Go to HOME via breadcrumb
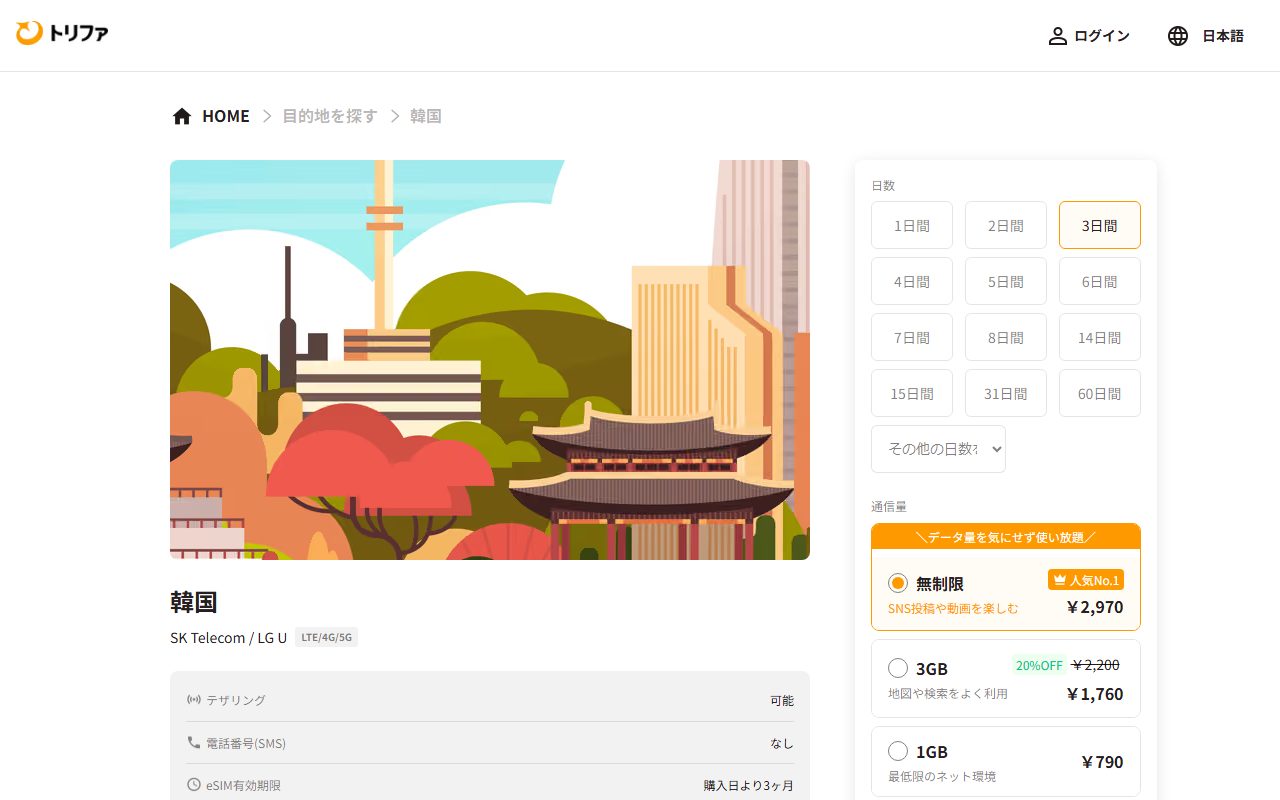The height and width of the screenshot is (800, 1280). [x=226, y=116]
